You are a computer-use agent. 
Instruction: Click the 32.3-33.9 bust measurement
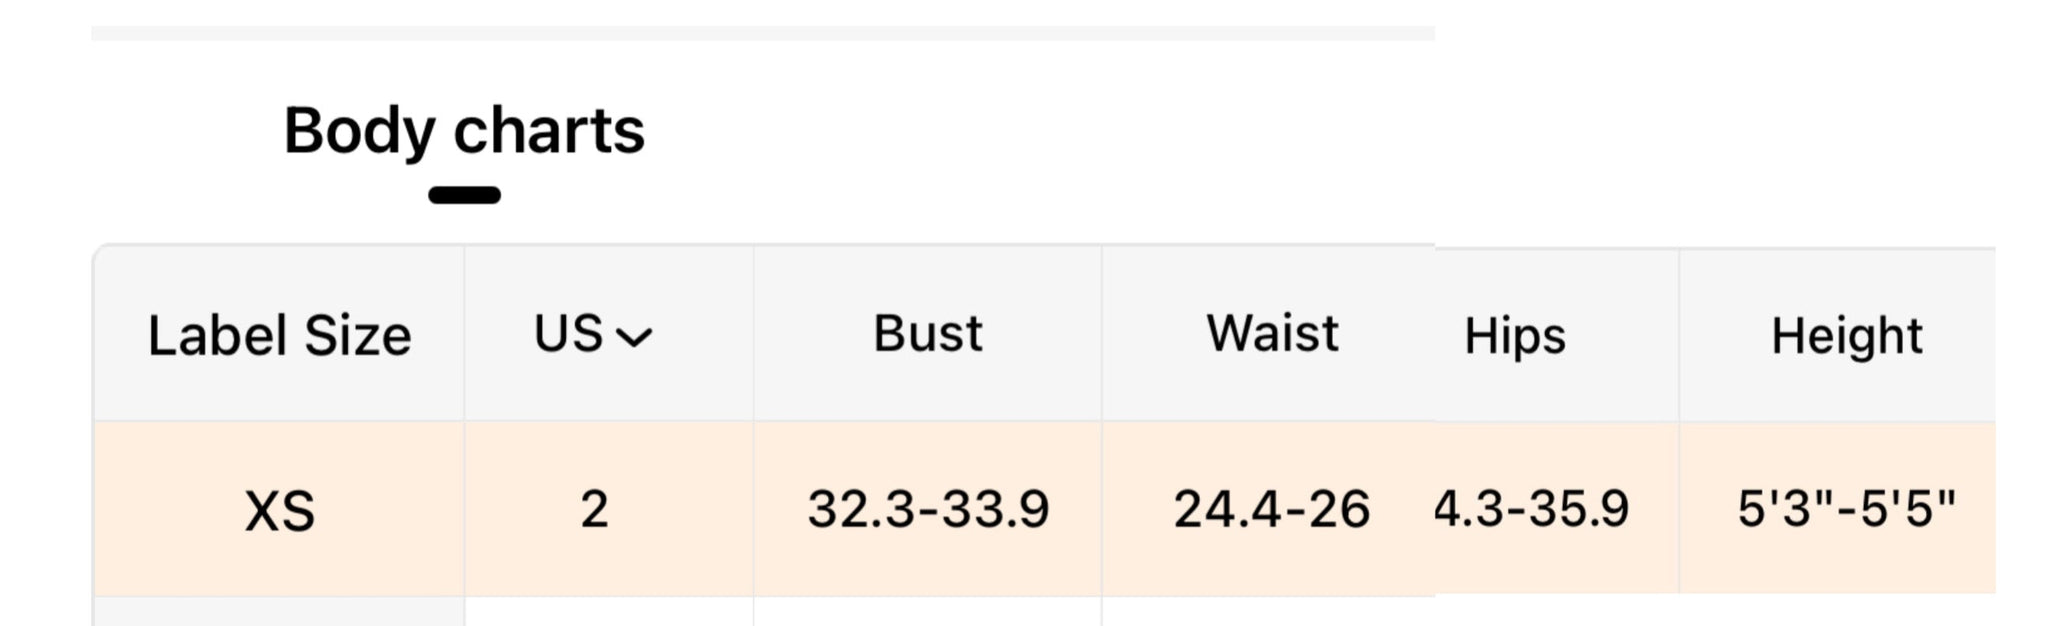tap(927, 509)
